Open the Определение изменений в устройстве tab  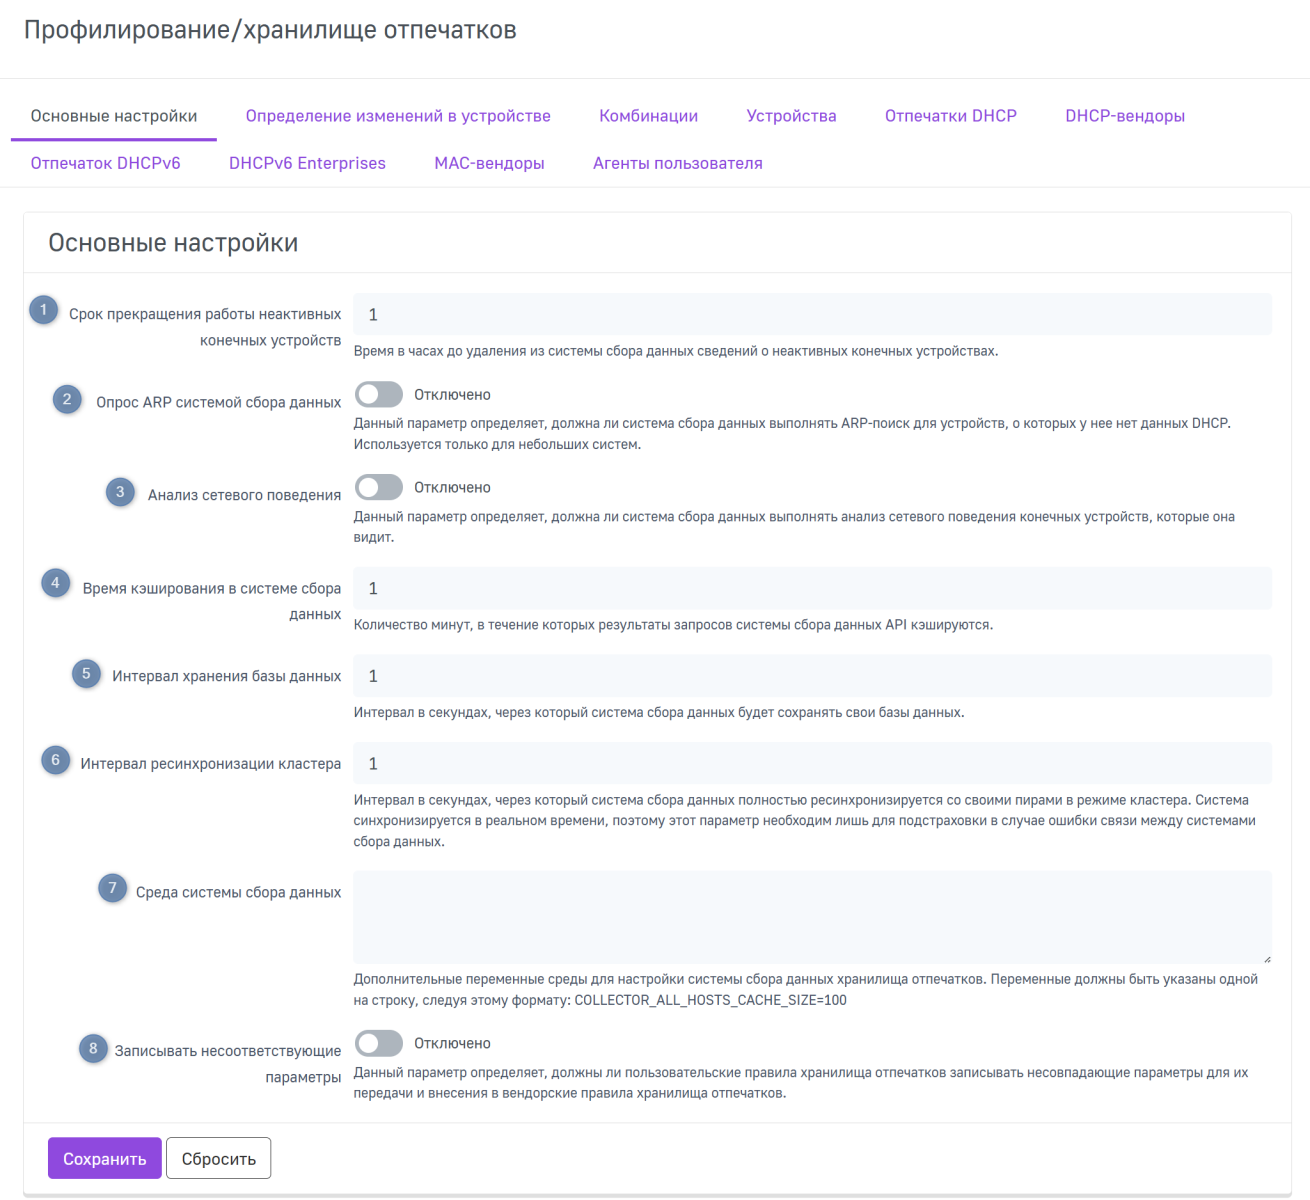tap(398, 116)
